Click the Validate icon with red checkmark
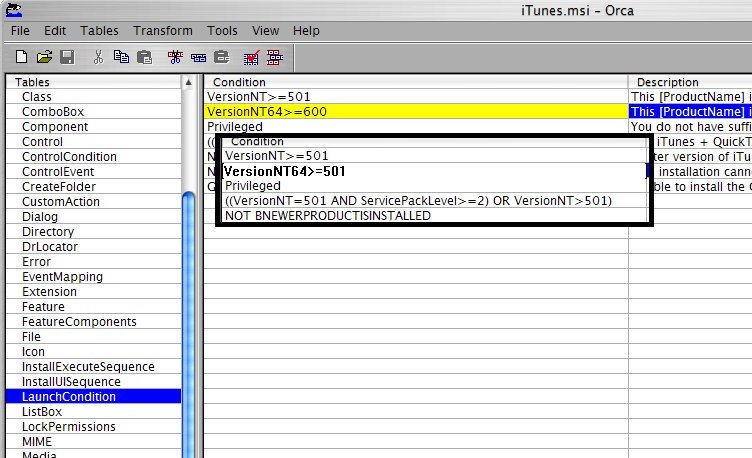 251,58
